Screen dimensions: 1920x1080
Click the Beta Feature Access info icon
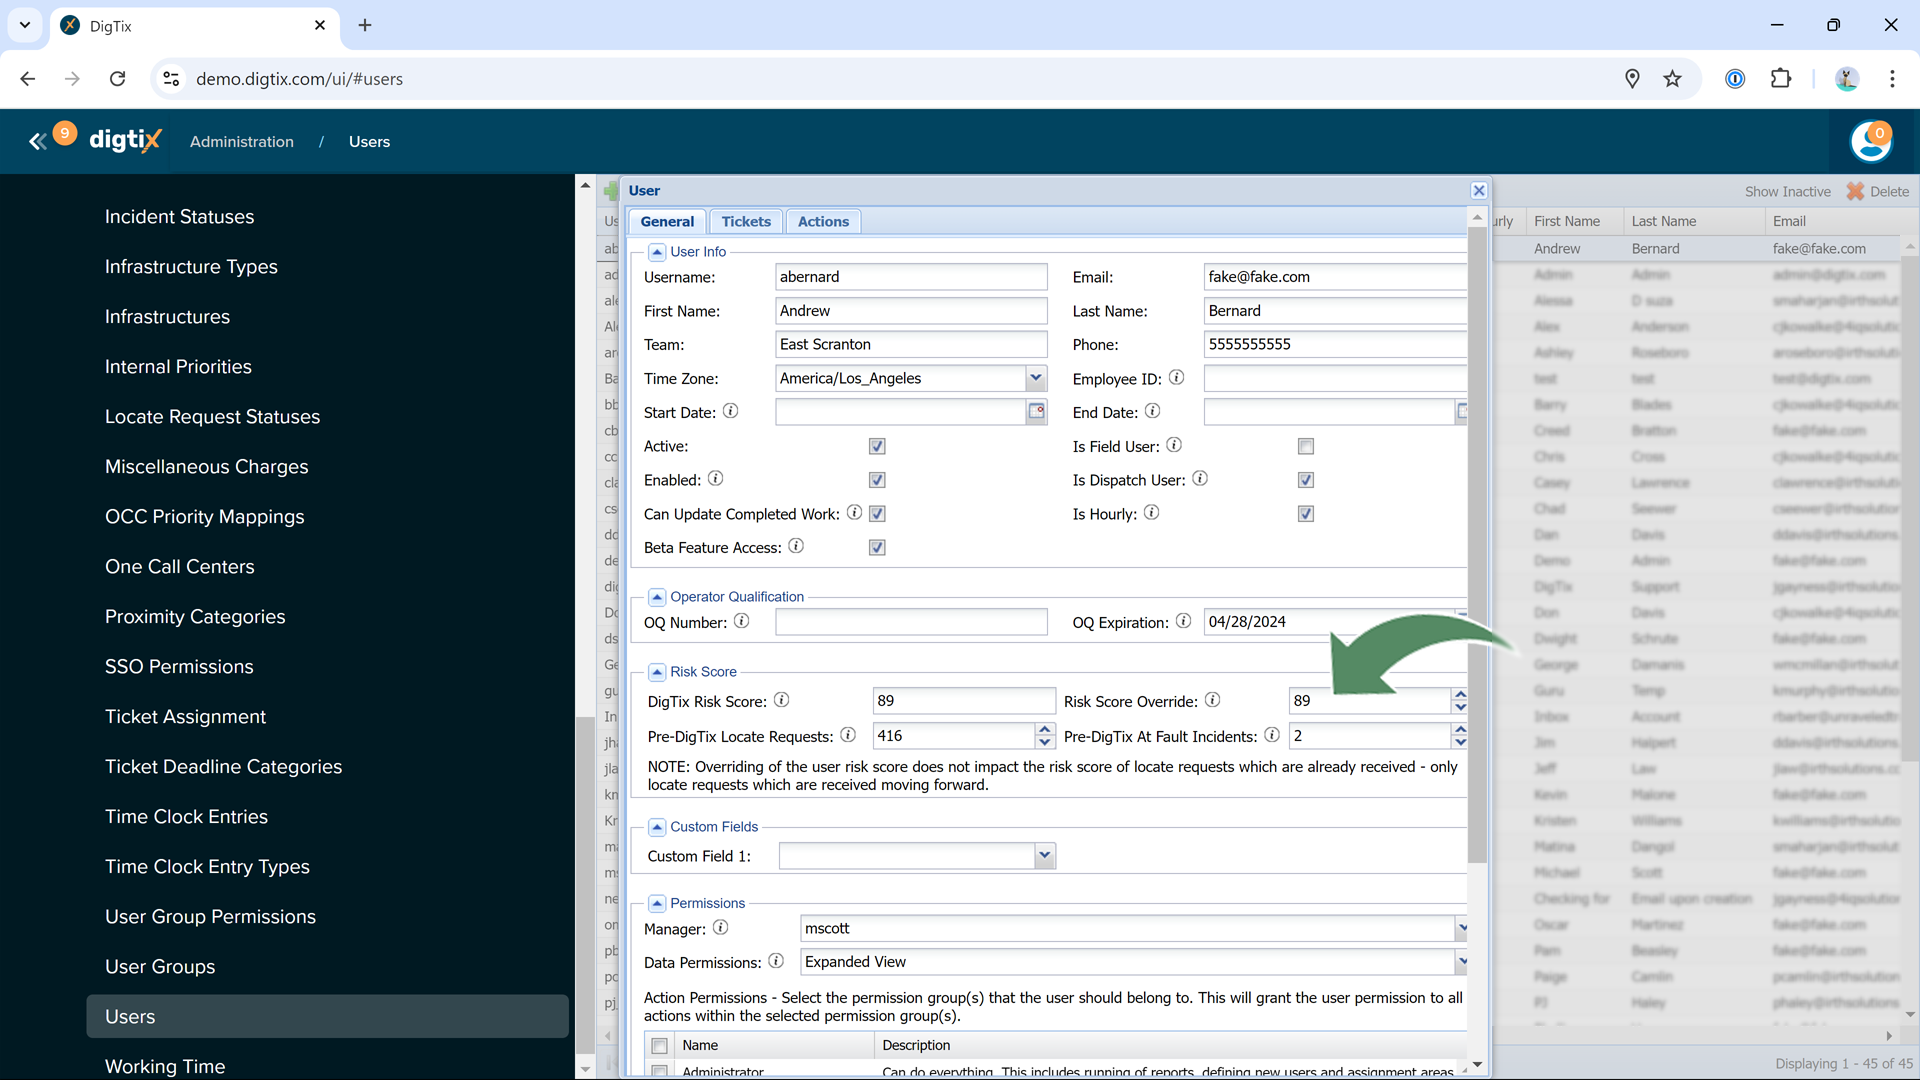click(x=796, y=546)
